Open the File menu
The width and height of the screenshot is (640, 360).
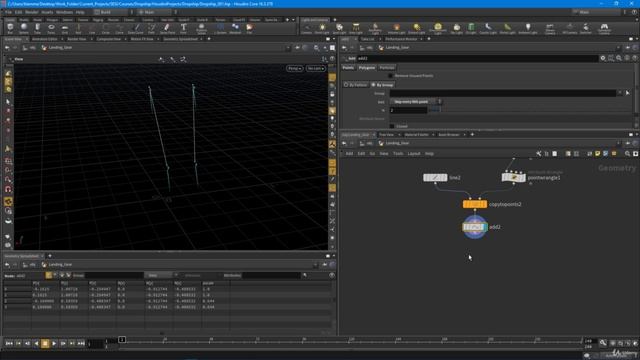coord(9,12)
